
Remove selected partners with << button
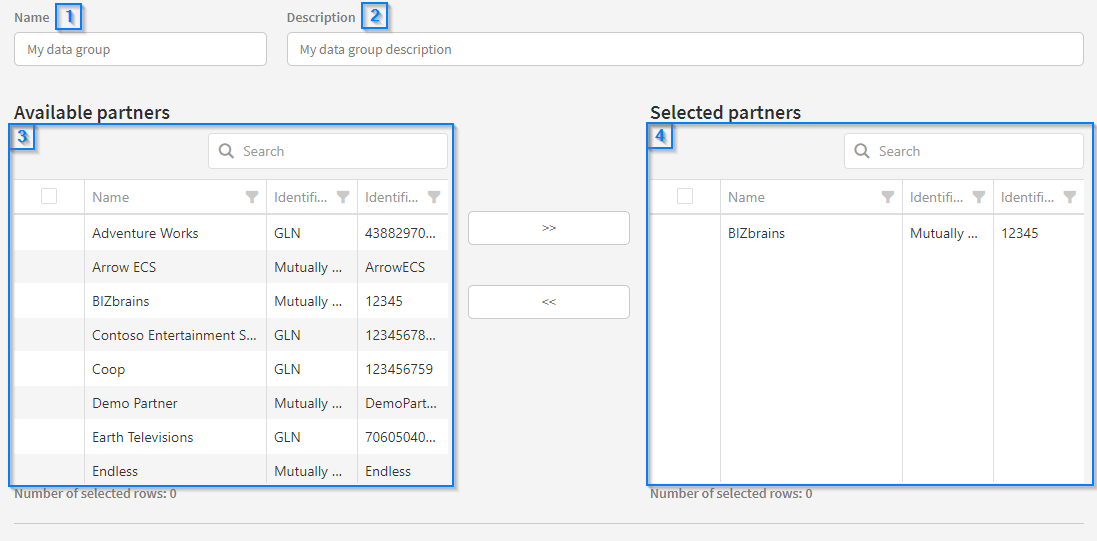click(549, 302)
